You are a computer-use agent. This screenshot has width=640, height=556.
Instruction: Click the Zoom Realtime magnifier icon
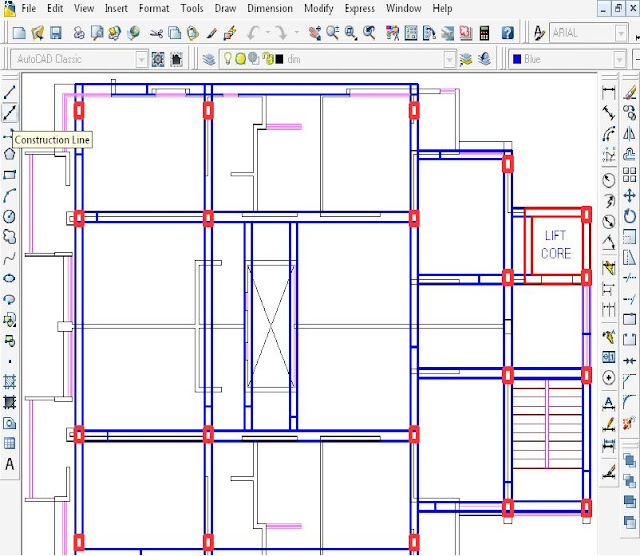[x=332, y=33]
